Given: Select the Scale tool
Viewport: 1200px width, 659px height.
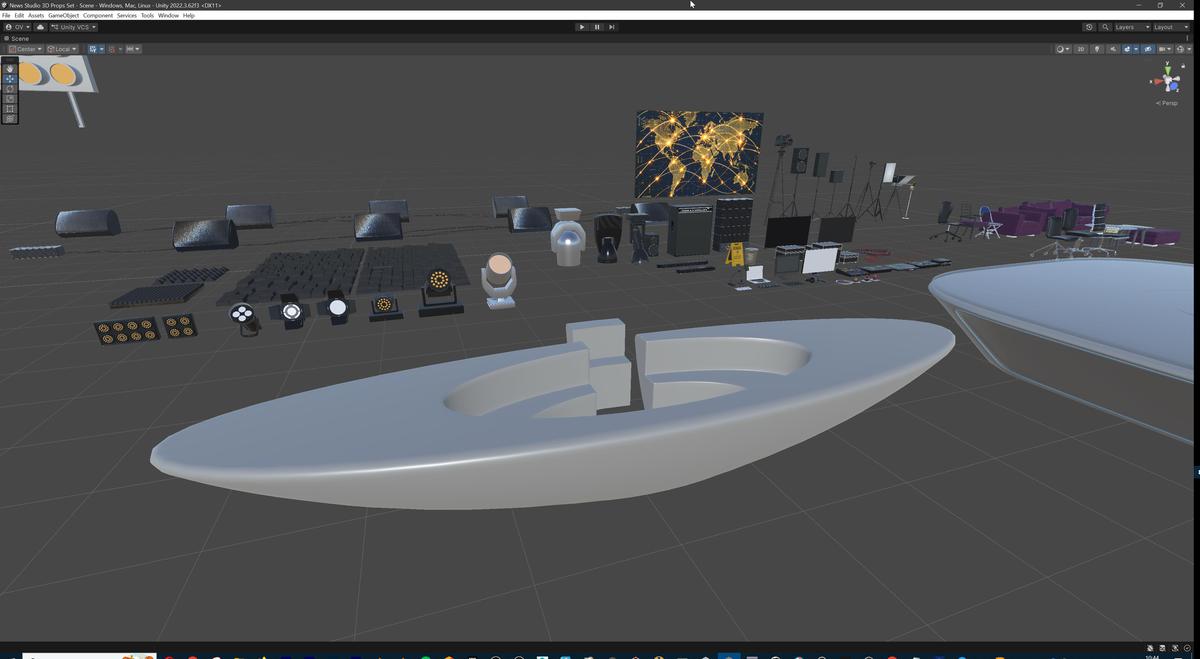Looking at the screenshot, I should pyautogui.click(x=10, y=99).
